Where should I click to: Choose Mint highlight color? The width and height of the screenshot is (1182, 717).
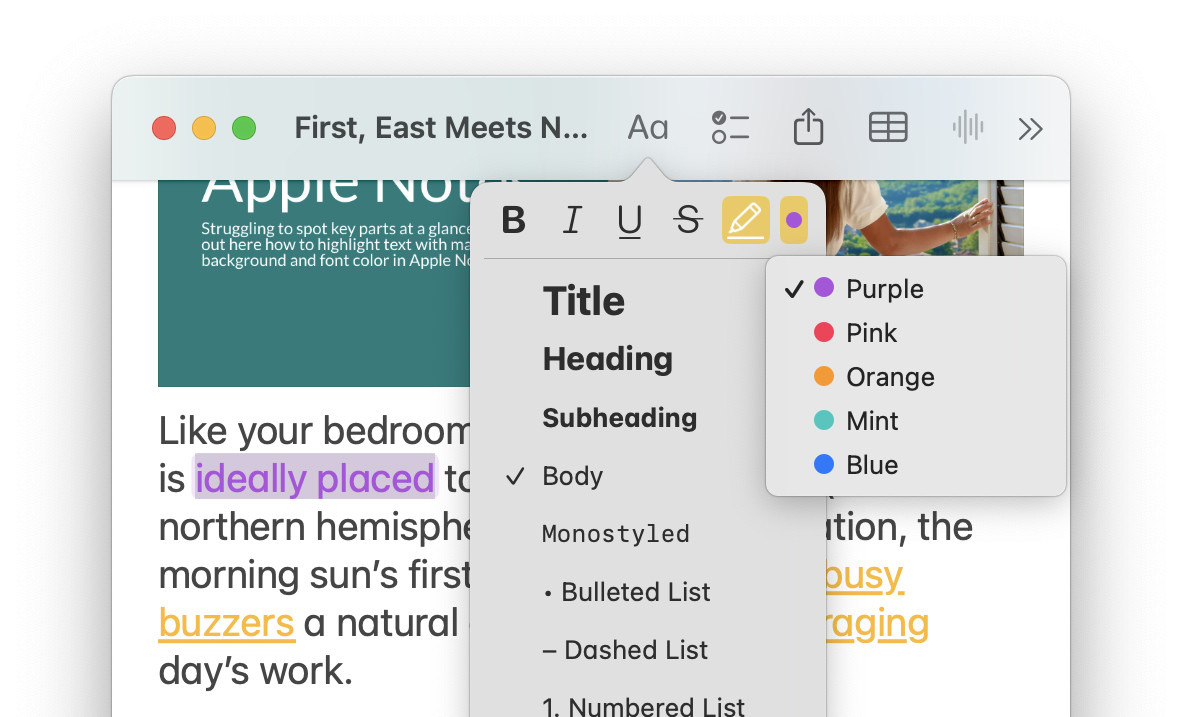(x=915, y=420)
